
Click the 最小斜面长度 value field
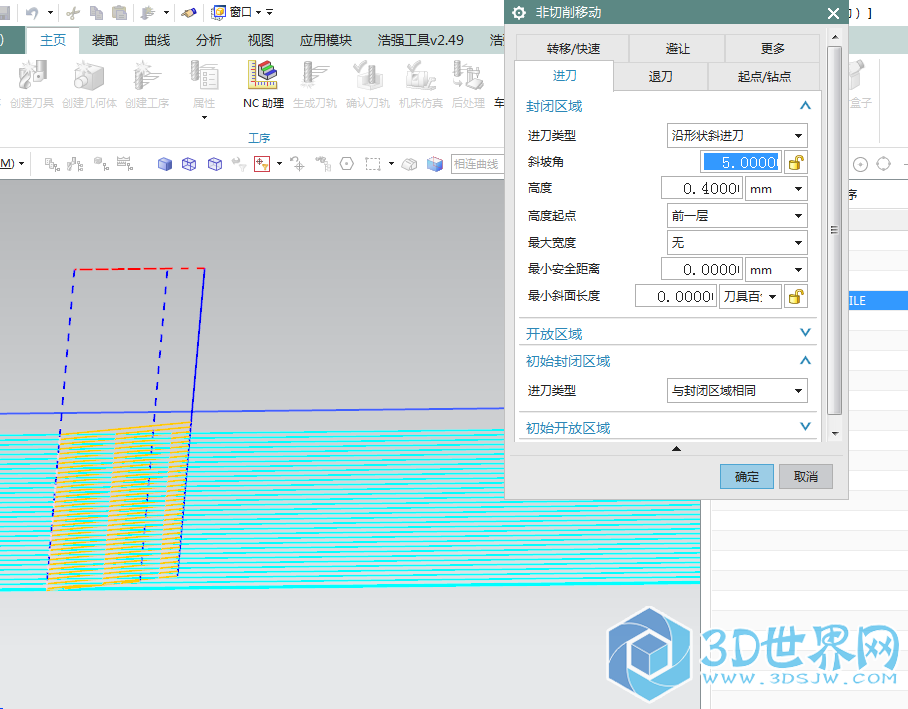(x=676, y=297)
